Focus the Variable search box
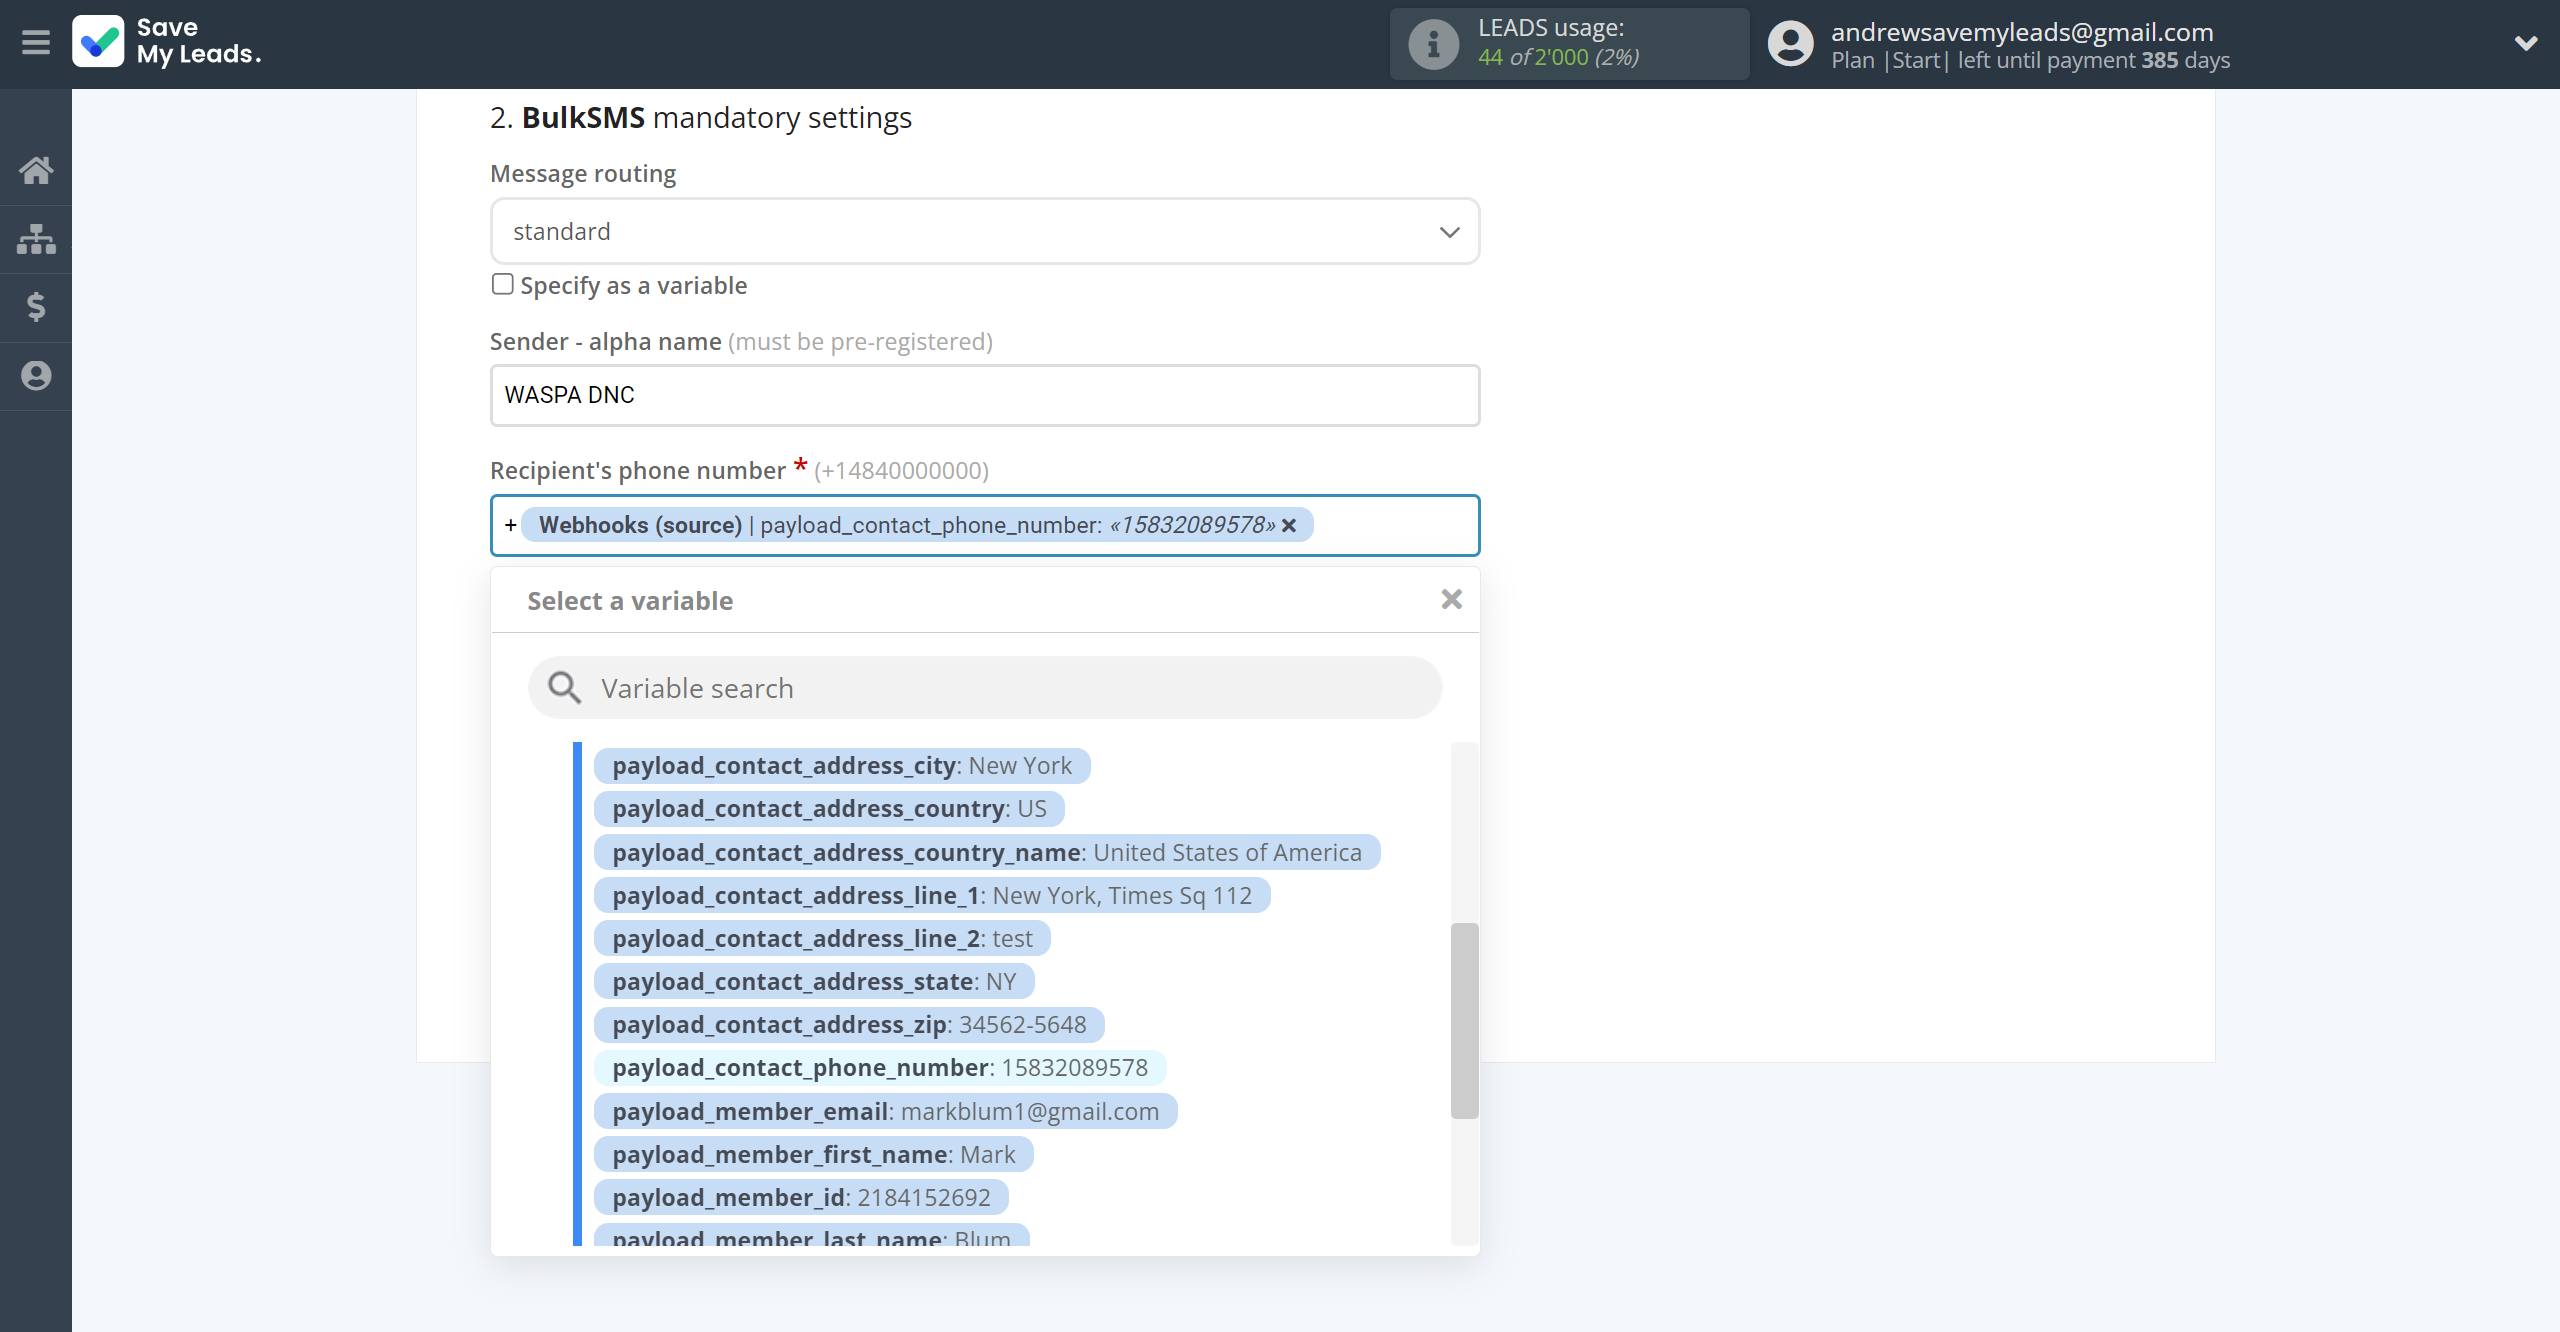 pos(985,688)
